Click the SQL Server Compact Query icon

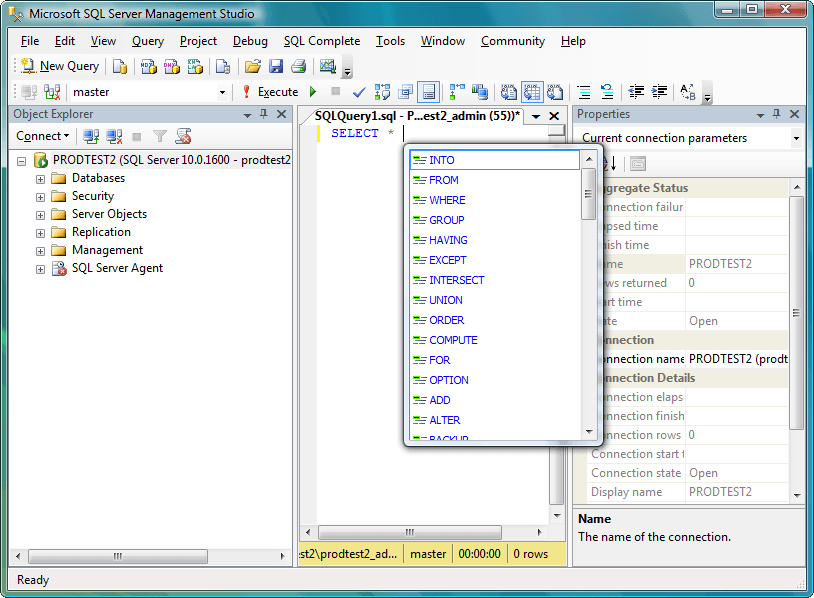223,66
